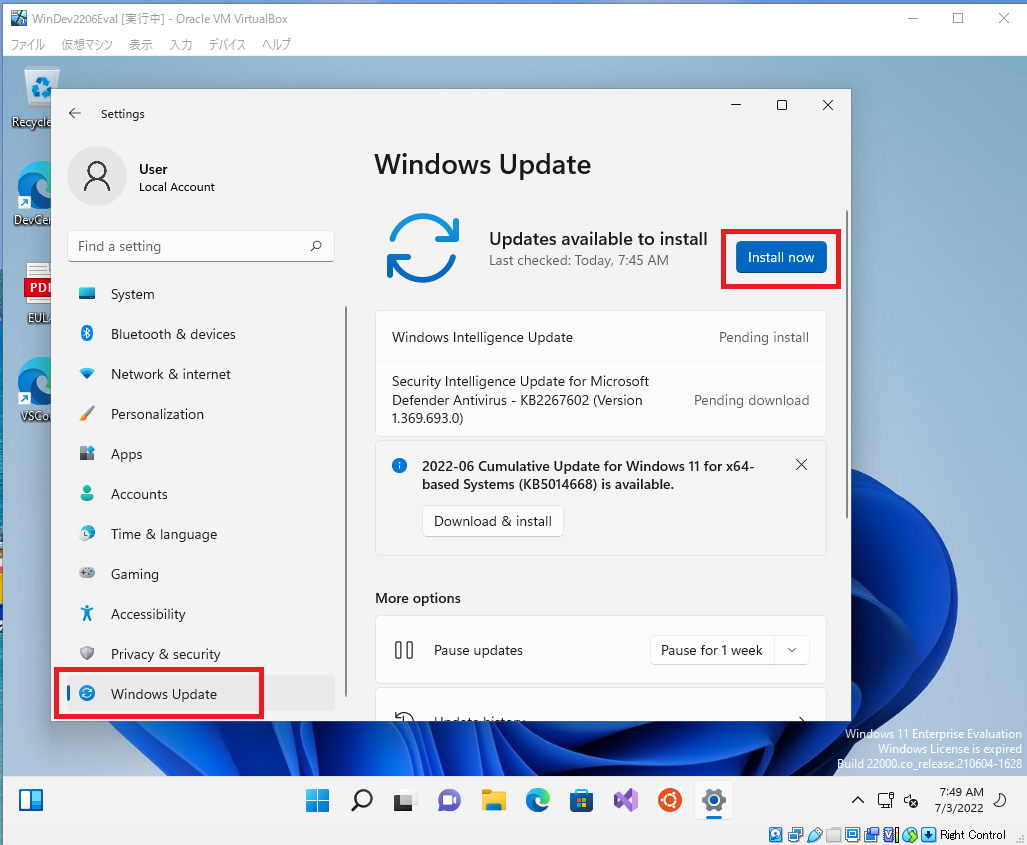Open Ubuntu from the taskbar
The height and width of the screenshot is (845, 1027).
(669, 800)
